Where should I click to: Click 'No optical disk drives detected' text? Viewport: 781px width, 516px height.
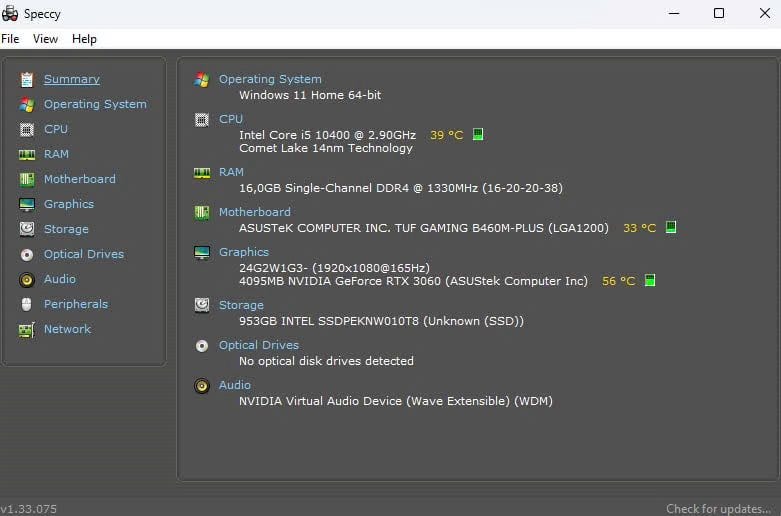(326, 361)
